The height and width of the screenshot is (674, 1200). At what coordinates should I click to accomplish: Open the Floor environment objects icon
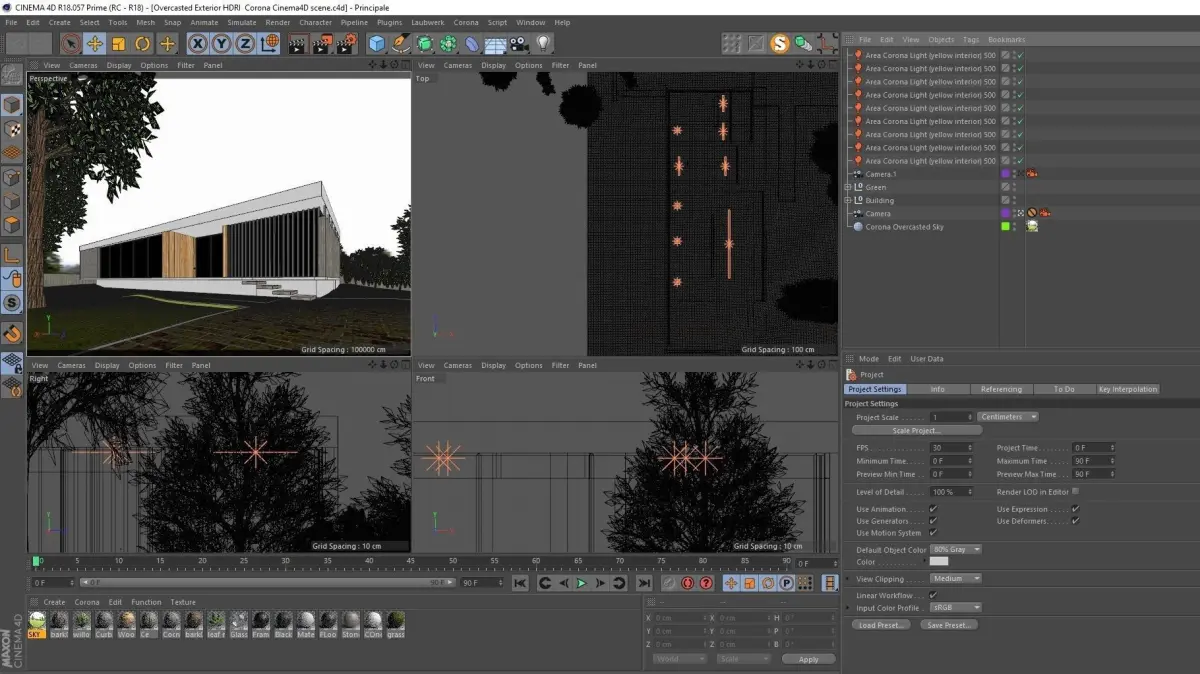click(495, 43)
